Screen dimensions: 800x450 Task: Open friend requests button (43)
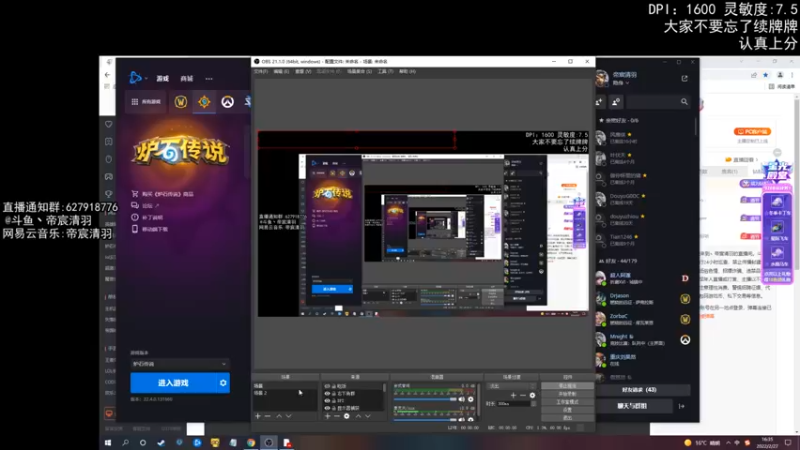(639, 390)
